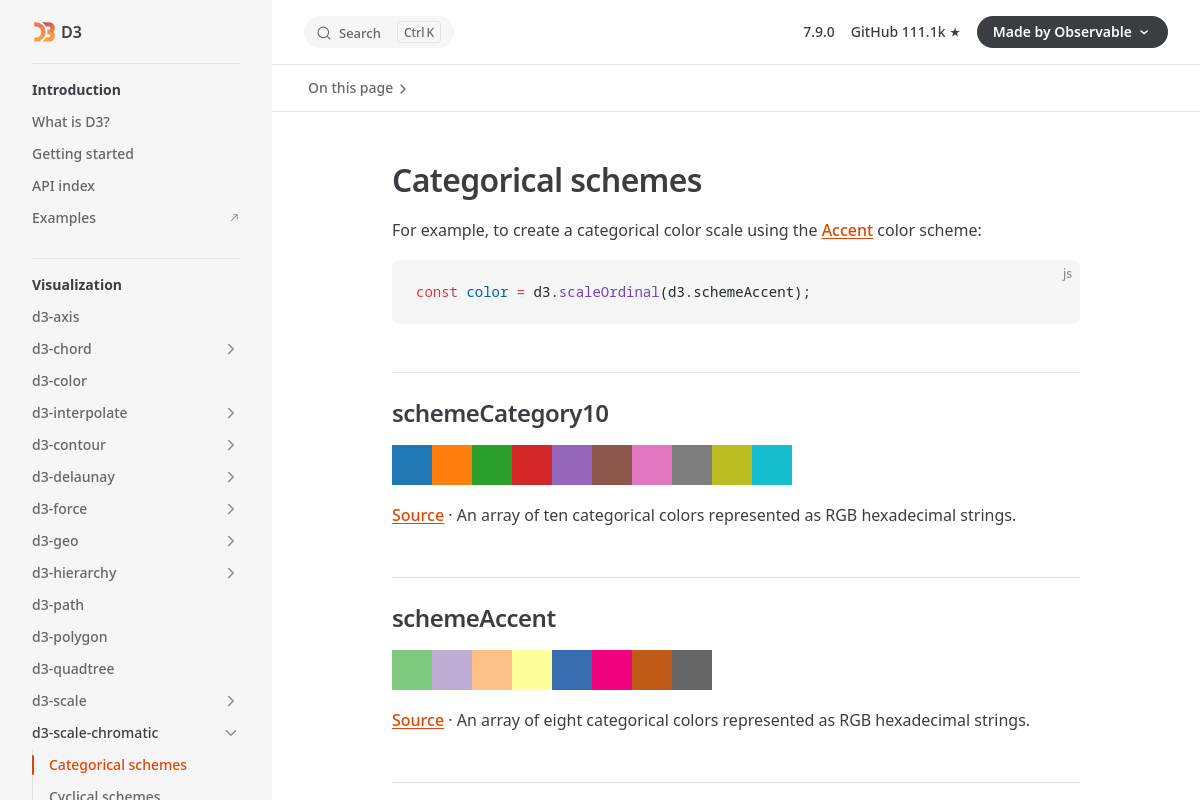Viewport: 1200px width, 800px height.
Task: Click the cyan swatch in schemeCategory10
Action: pos(772,465)
